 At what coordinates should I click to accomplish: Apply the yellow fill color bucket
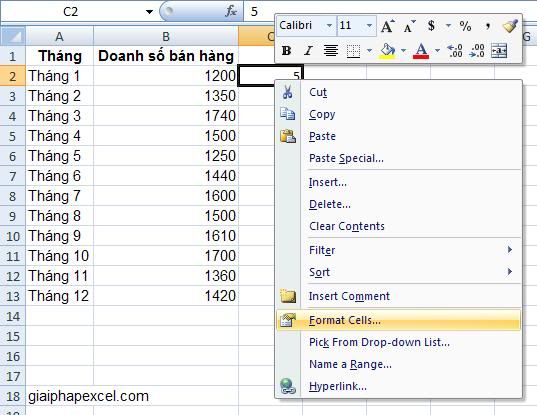click(388, 51)
